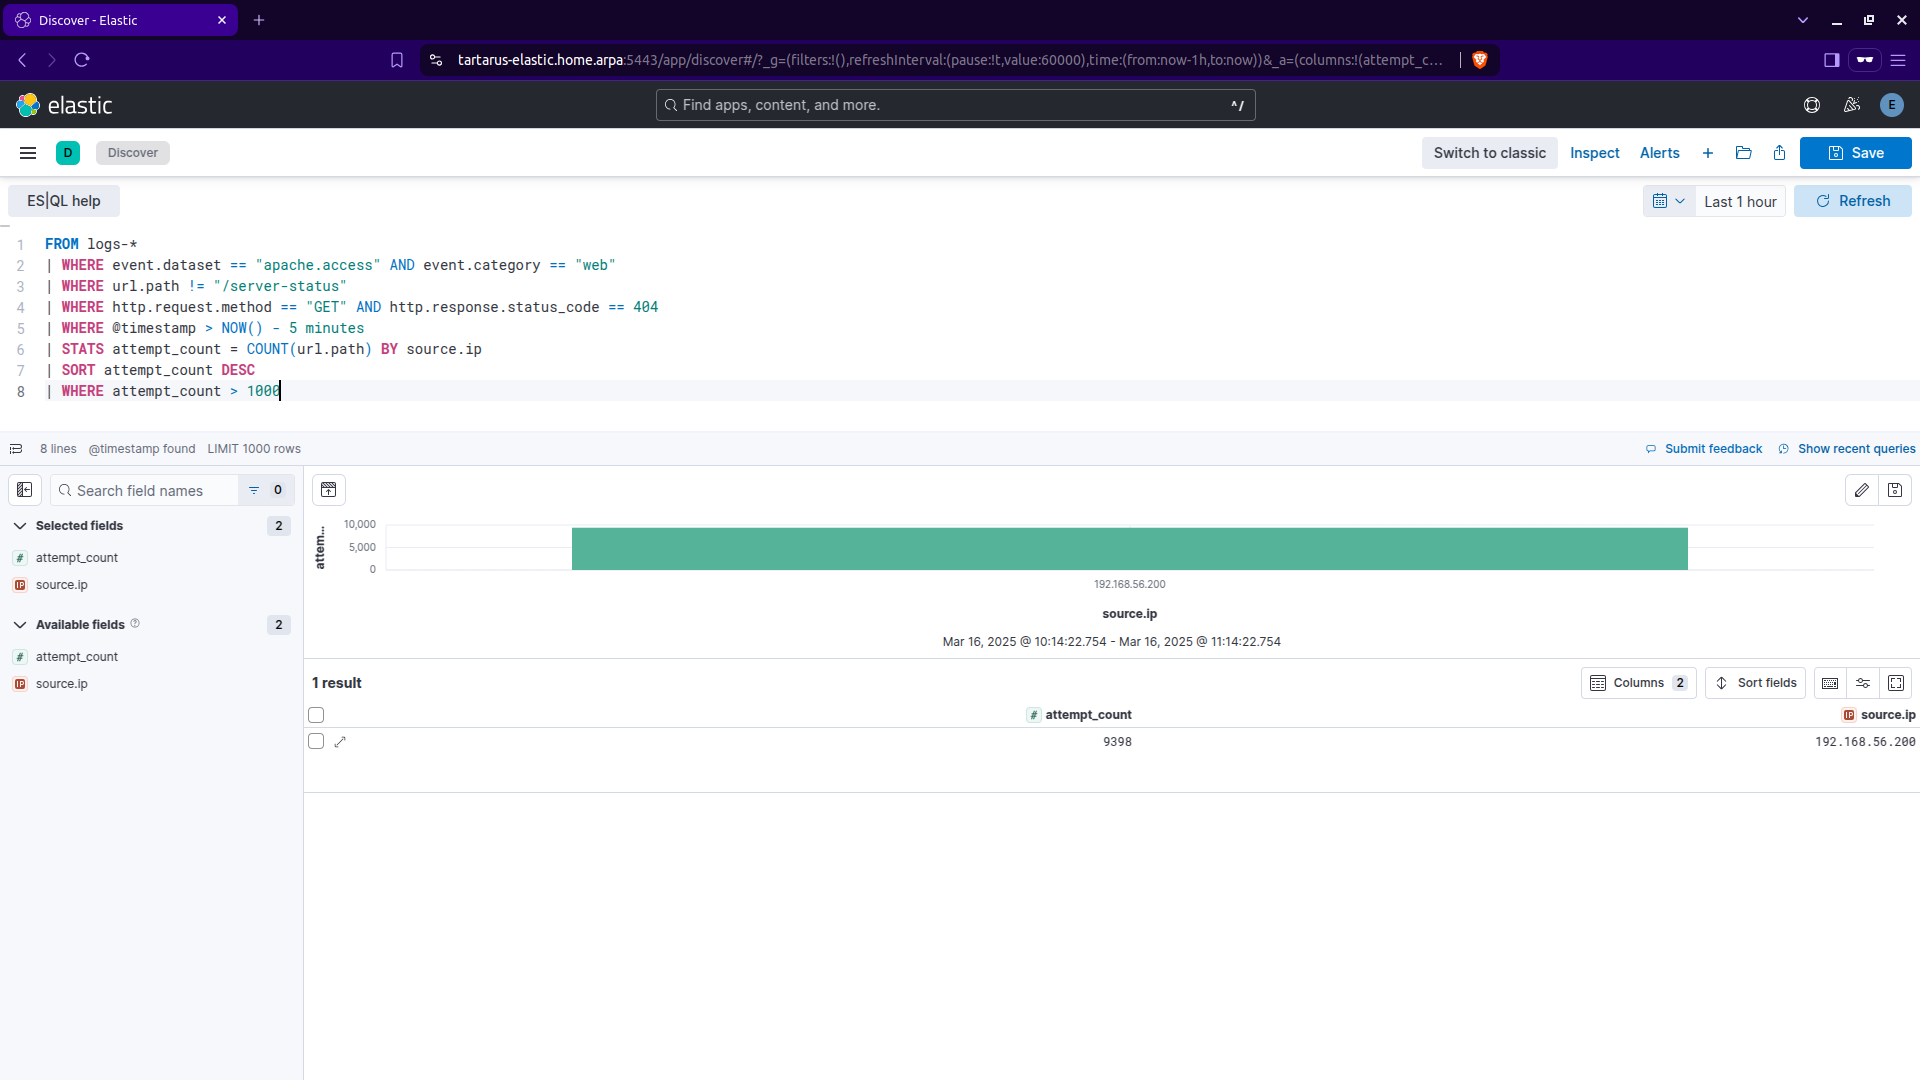Toggle the chart visibility button
This screenshot has height=1080, width=1920.
click(329, 490)
